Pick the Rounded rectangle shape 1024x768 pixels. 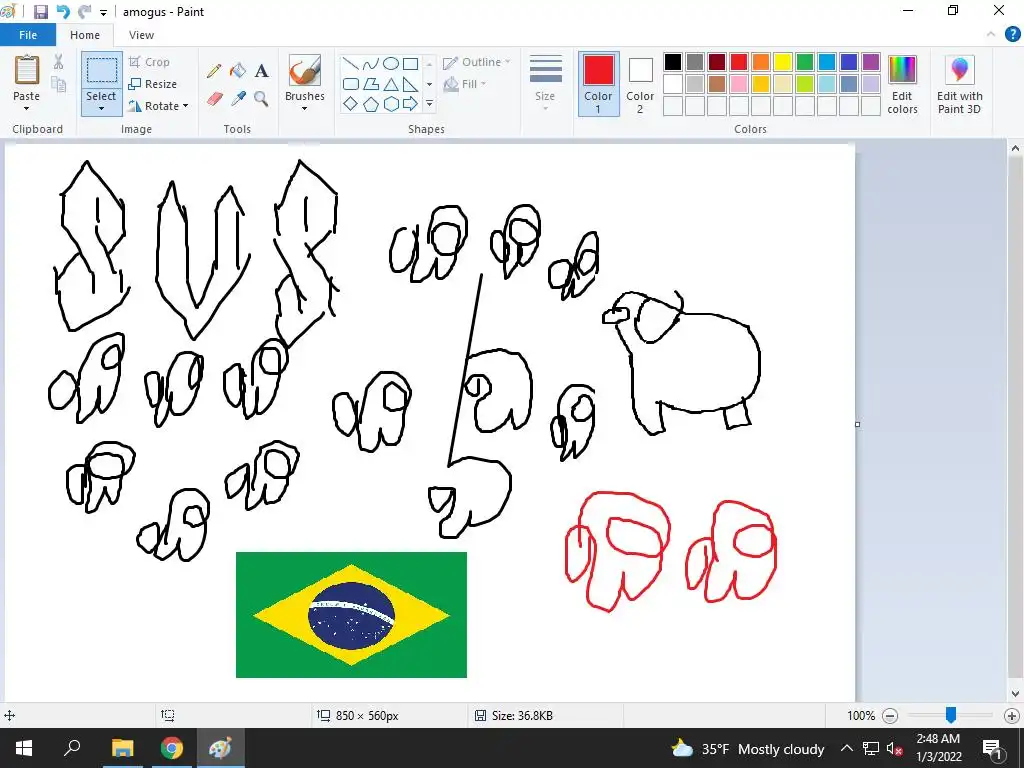pos(351,84)
